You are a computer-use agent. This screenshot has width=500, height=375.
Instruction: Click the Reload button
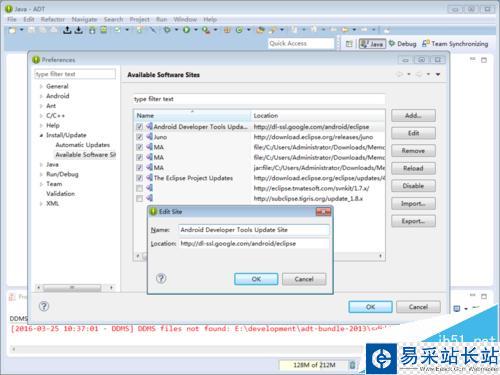[413, 168]
